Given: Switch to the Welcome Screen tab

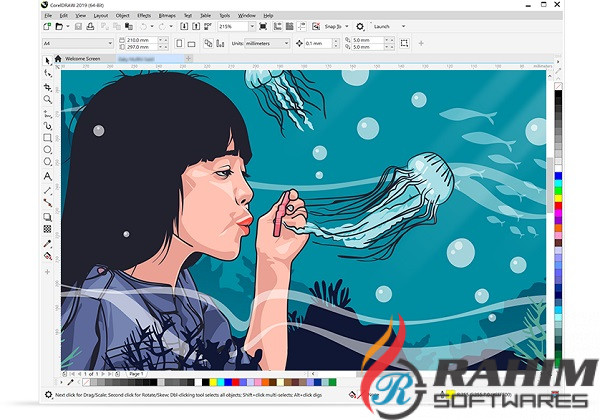Looking at the screenshot, I should tap(83, 59).
